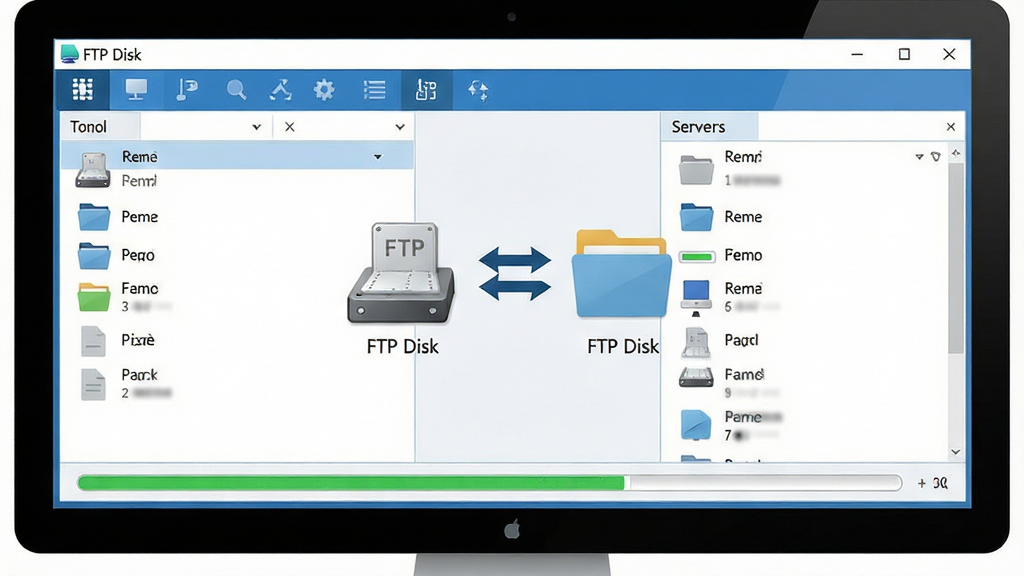Open search with magnifier toolbar icon
This screenshot has height=576, width=1024.
(236, 90)
